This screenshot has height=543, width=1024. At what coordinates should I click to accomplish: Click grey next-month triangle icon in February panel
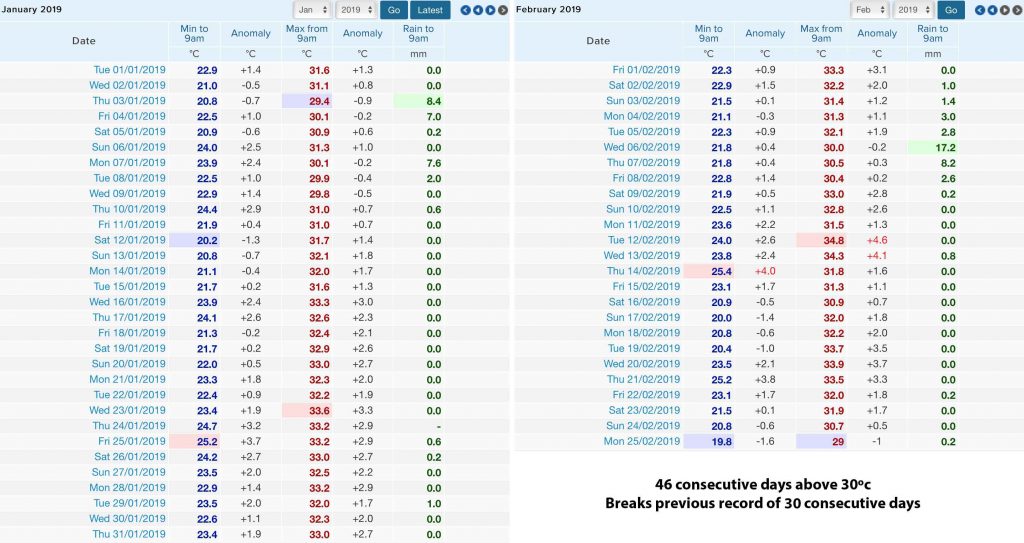(x=1005, y=10)
